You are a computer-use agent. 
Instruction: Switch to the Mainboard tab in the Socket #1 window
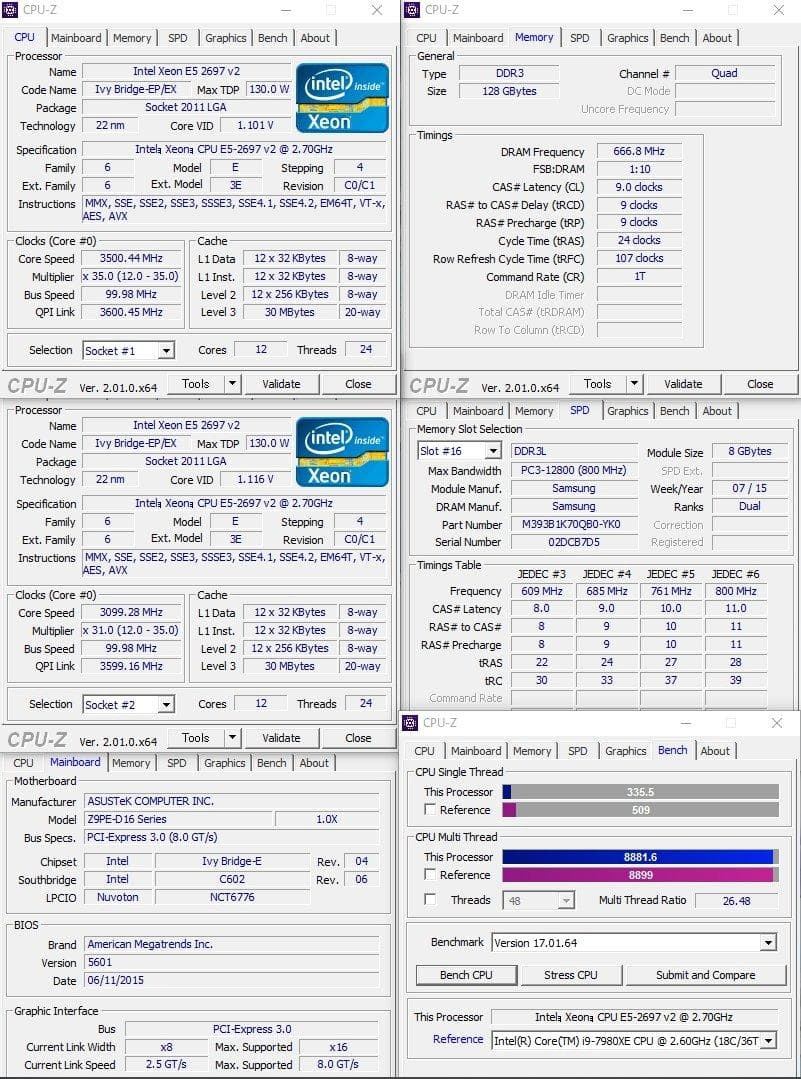click(x=76, y=38)
